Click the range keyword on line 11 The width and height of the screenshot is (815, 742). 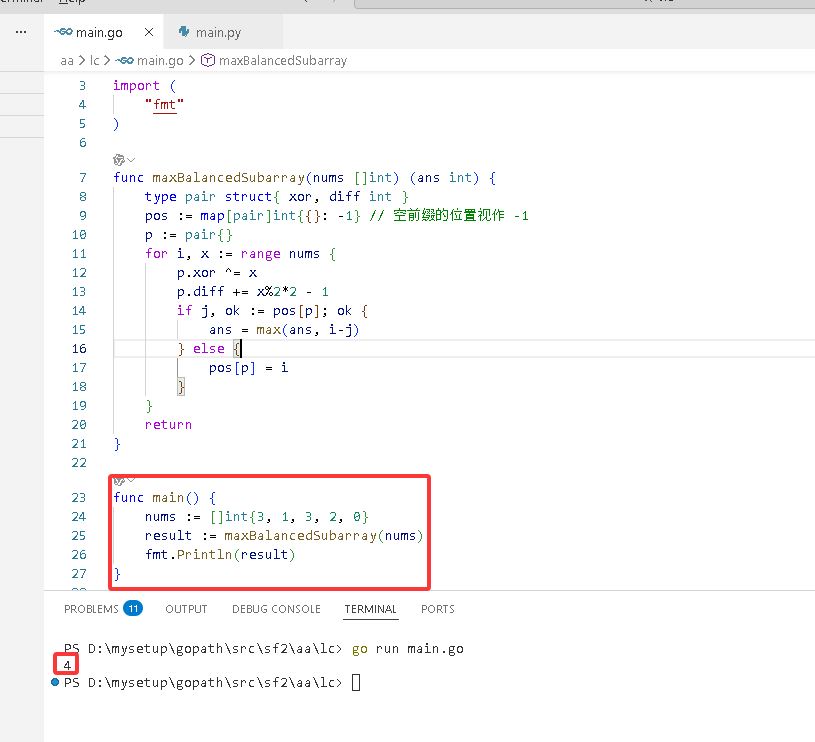pos(260,254)
